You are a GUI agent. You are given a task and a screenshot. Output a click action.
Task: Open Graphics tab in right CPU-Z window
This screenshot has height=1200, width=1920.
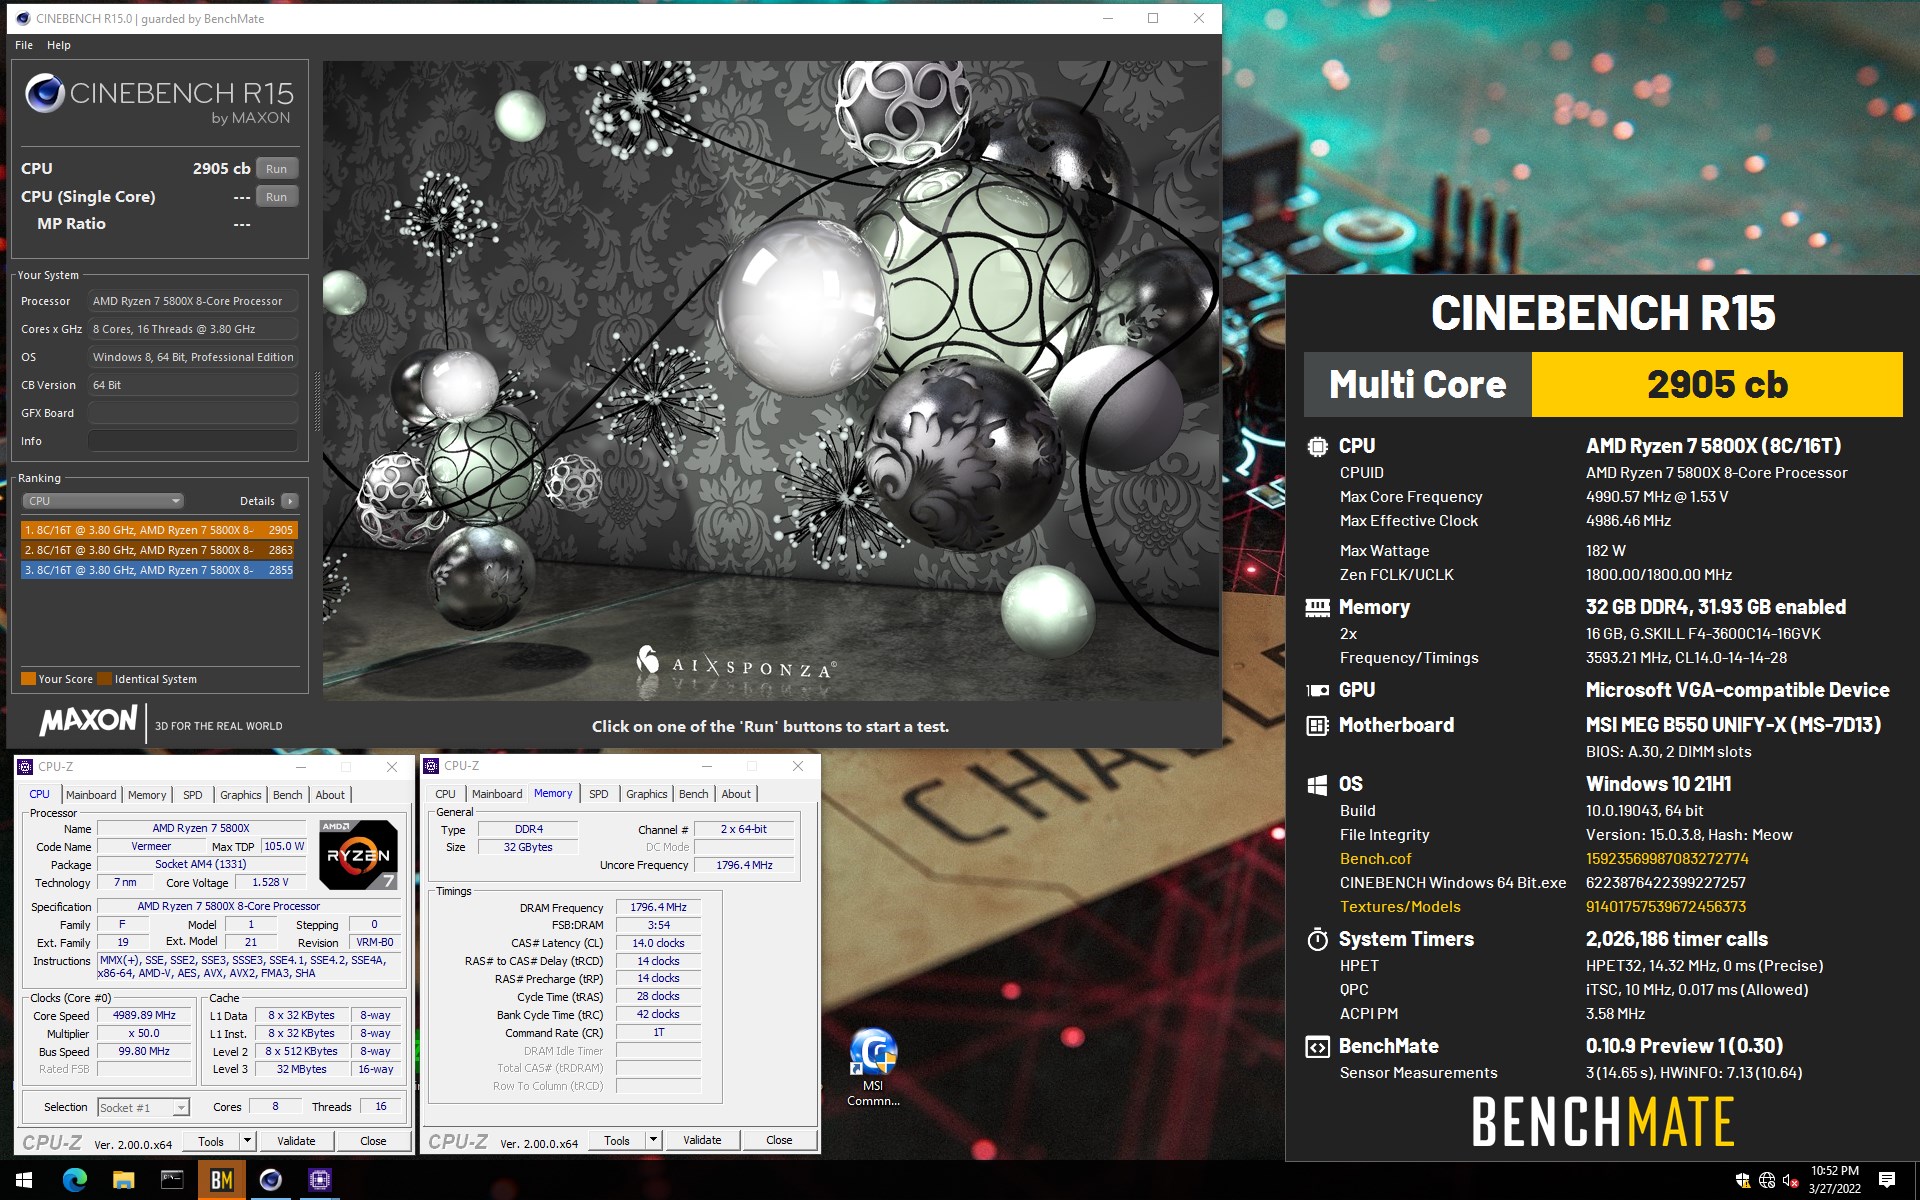point(647,794)
